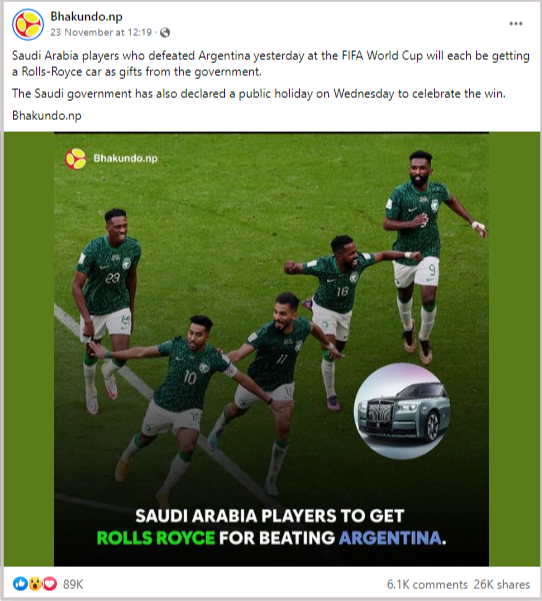Click the post caption about Rolls-Royce gifts
The height and width of the screenshot is (601, 542).
(271, 64)
